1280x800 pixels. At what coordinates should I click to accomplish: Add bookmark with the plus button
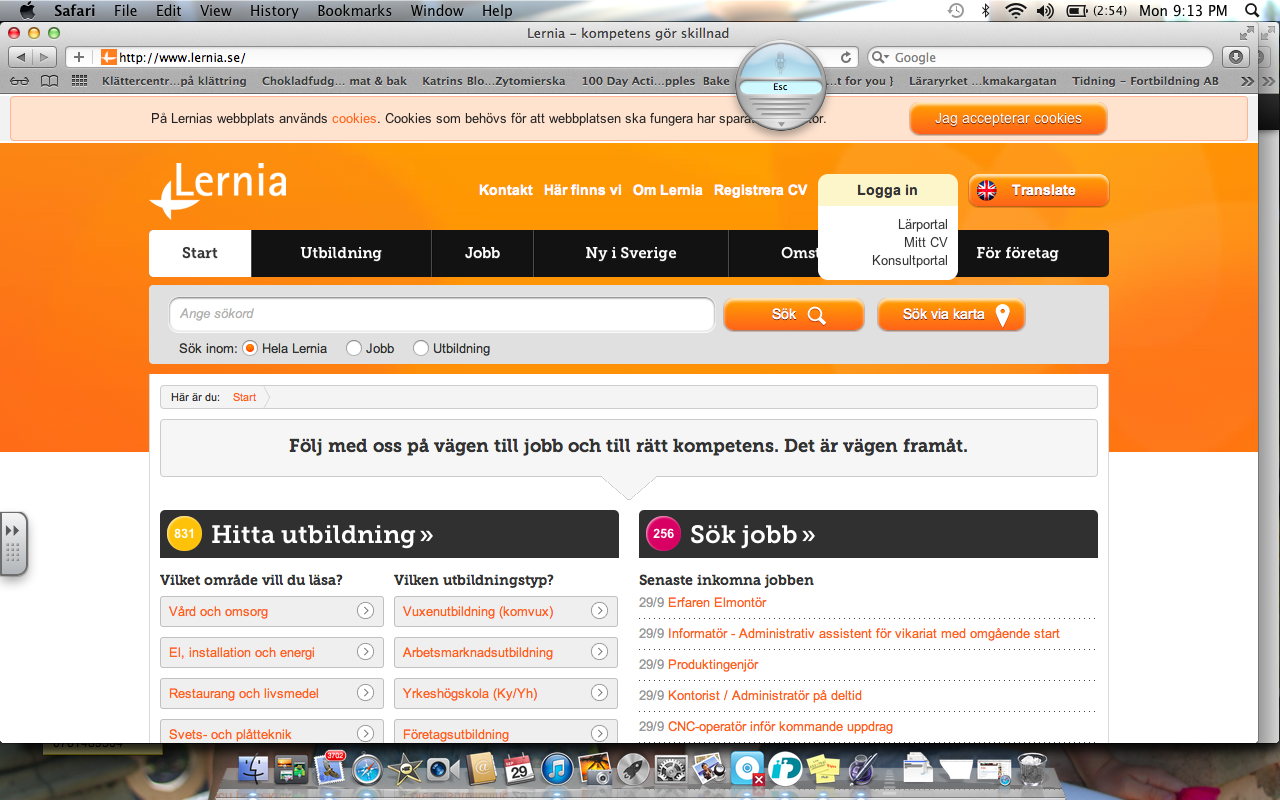[x=79, y=57]
